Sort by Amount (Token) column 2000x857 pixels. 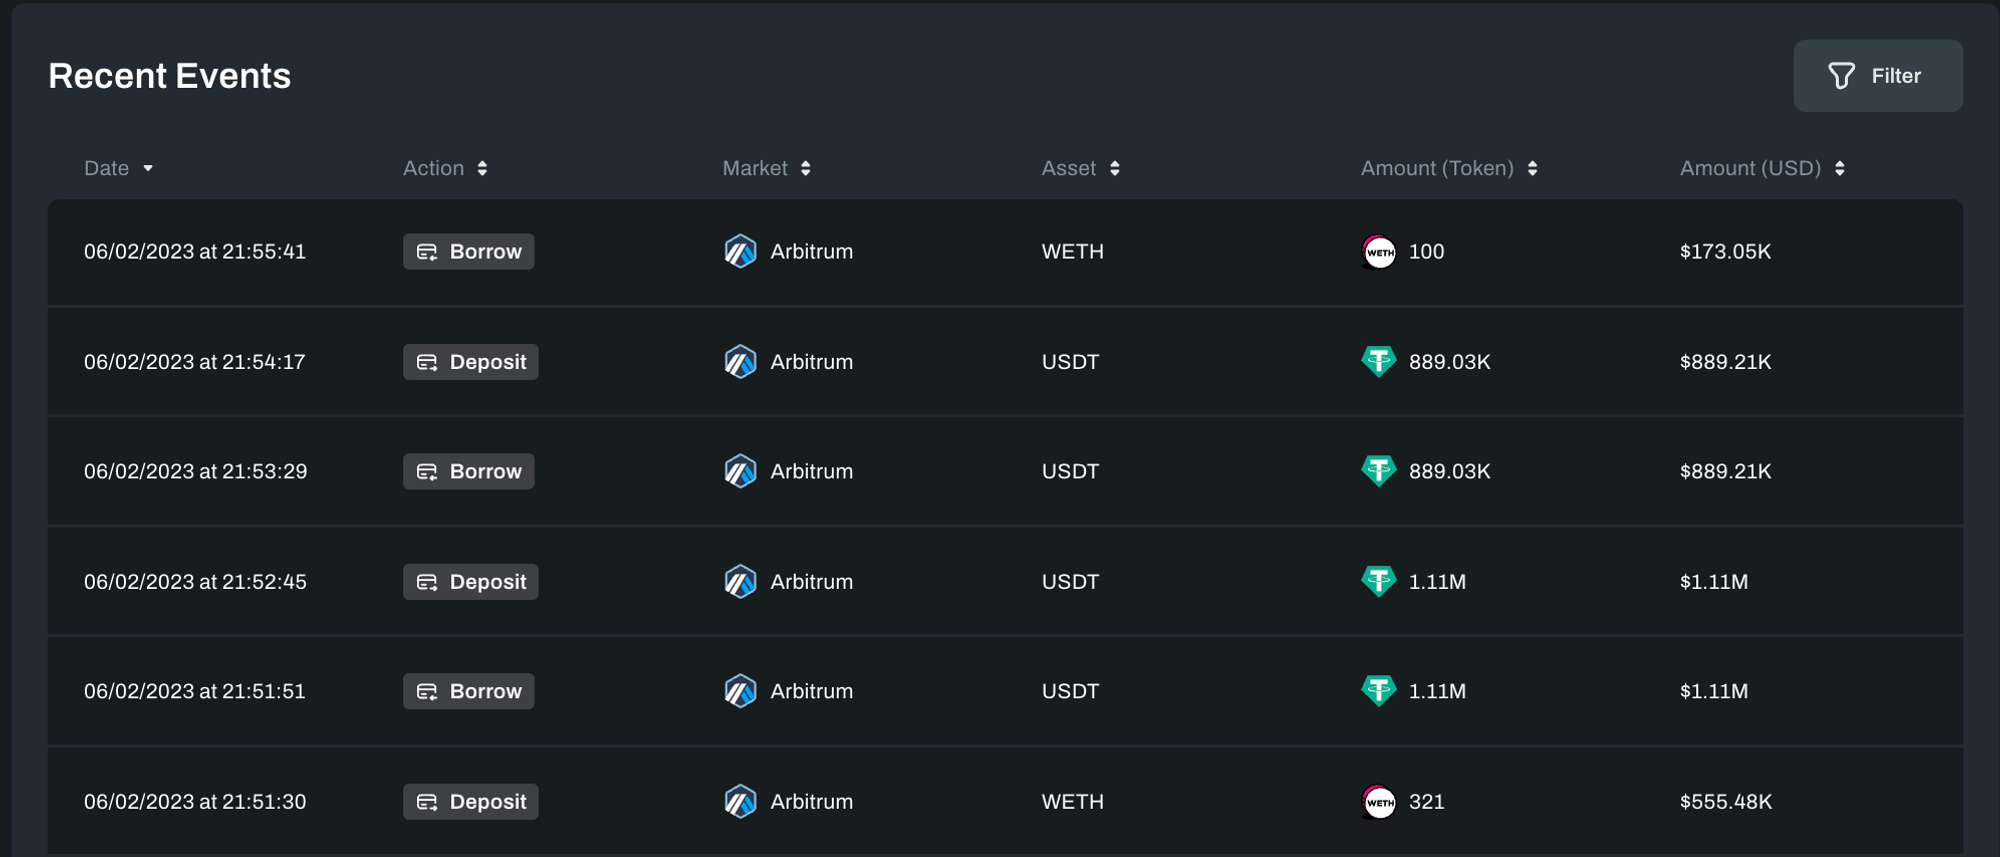[1532, 168]
